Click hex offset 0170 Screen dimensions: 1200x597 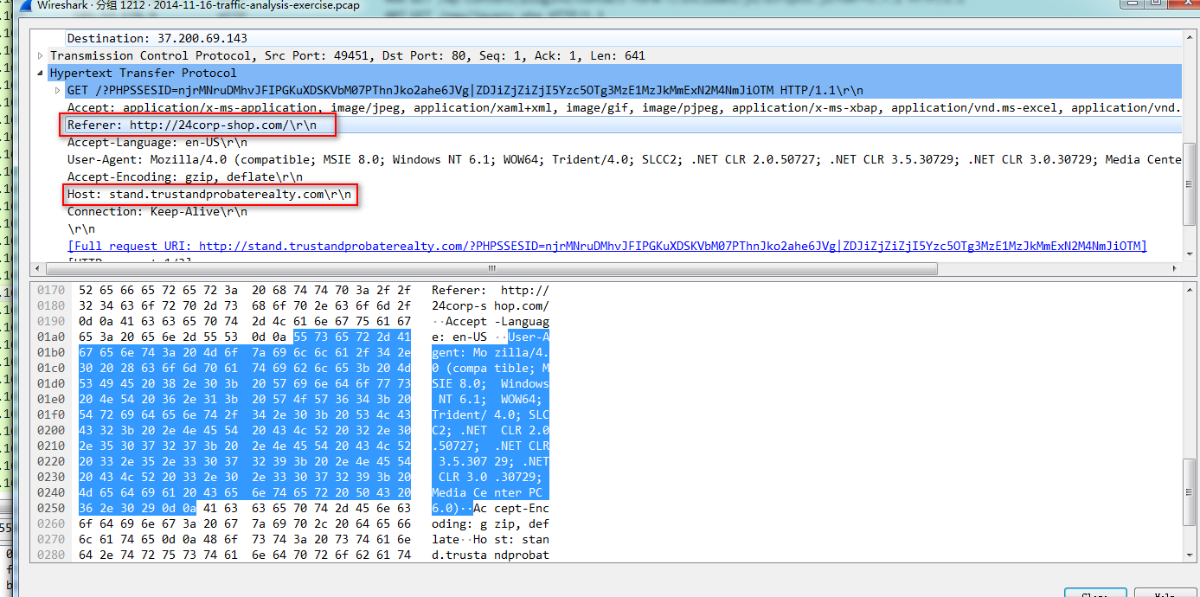pyautogui.click(x=52, y=290)
